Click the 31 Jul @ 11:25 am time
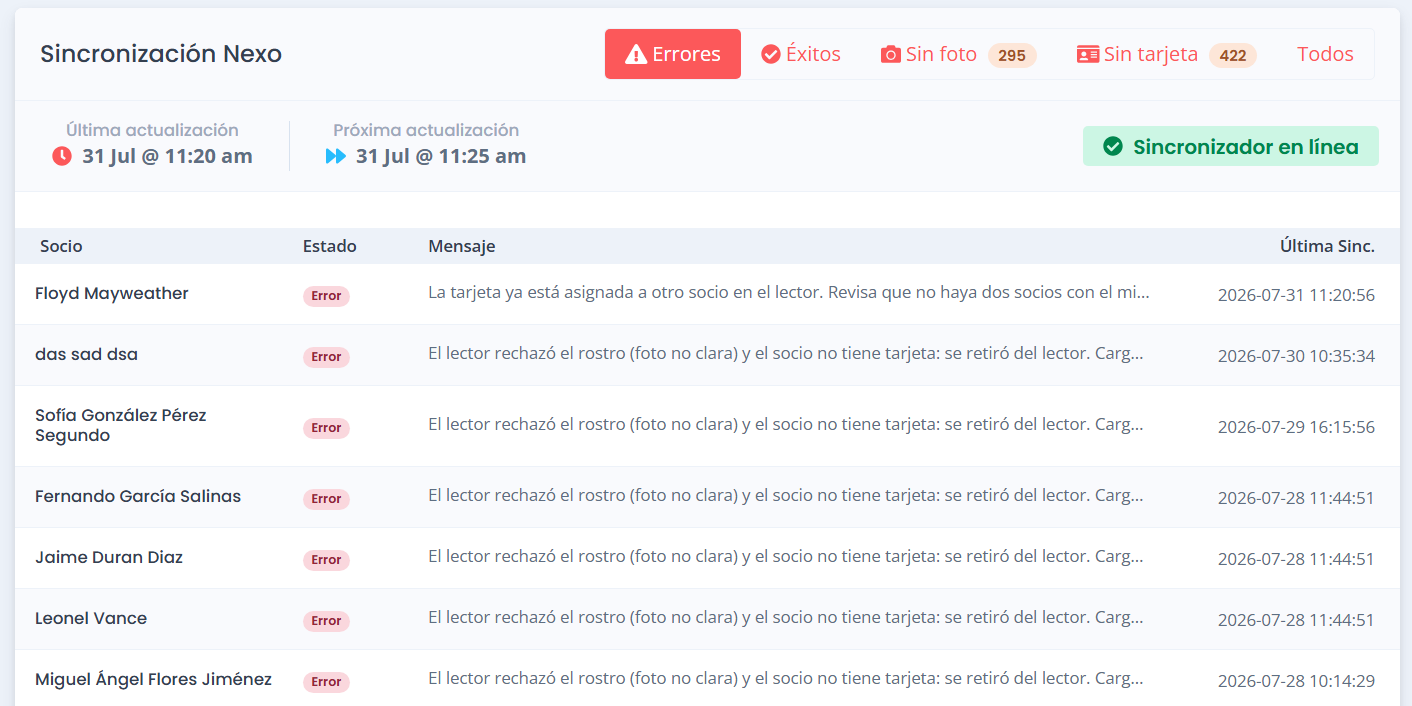 (x=441, y=156)
